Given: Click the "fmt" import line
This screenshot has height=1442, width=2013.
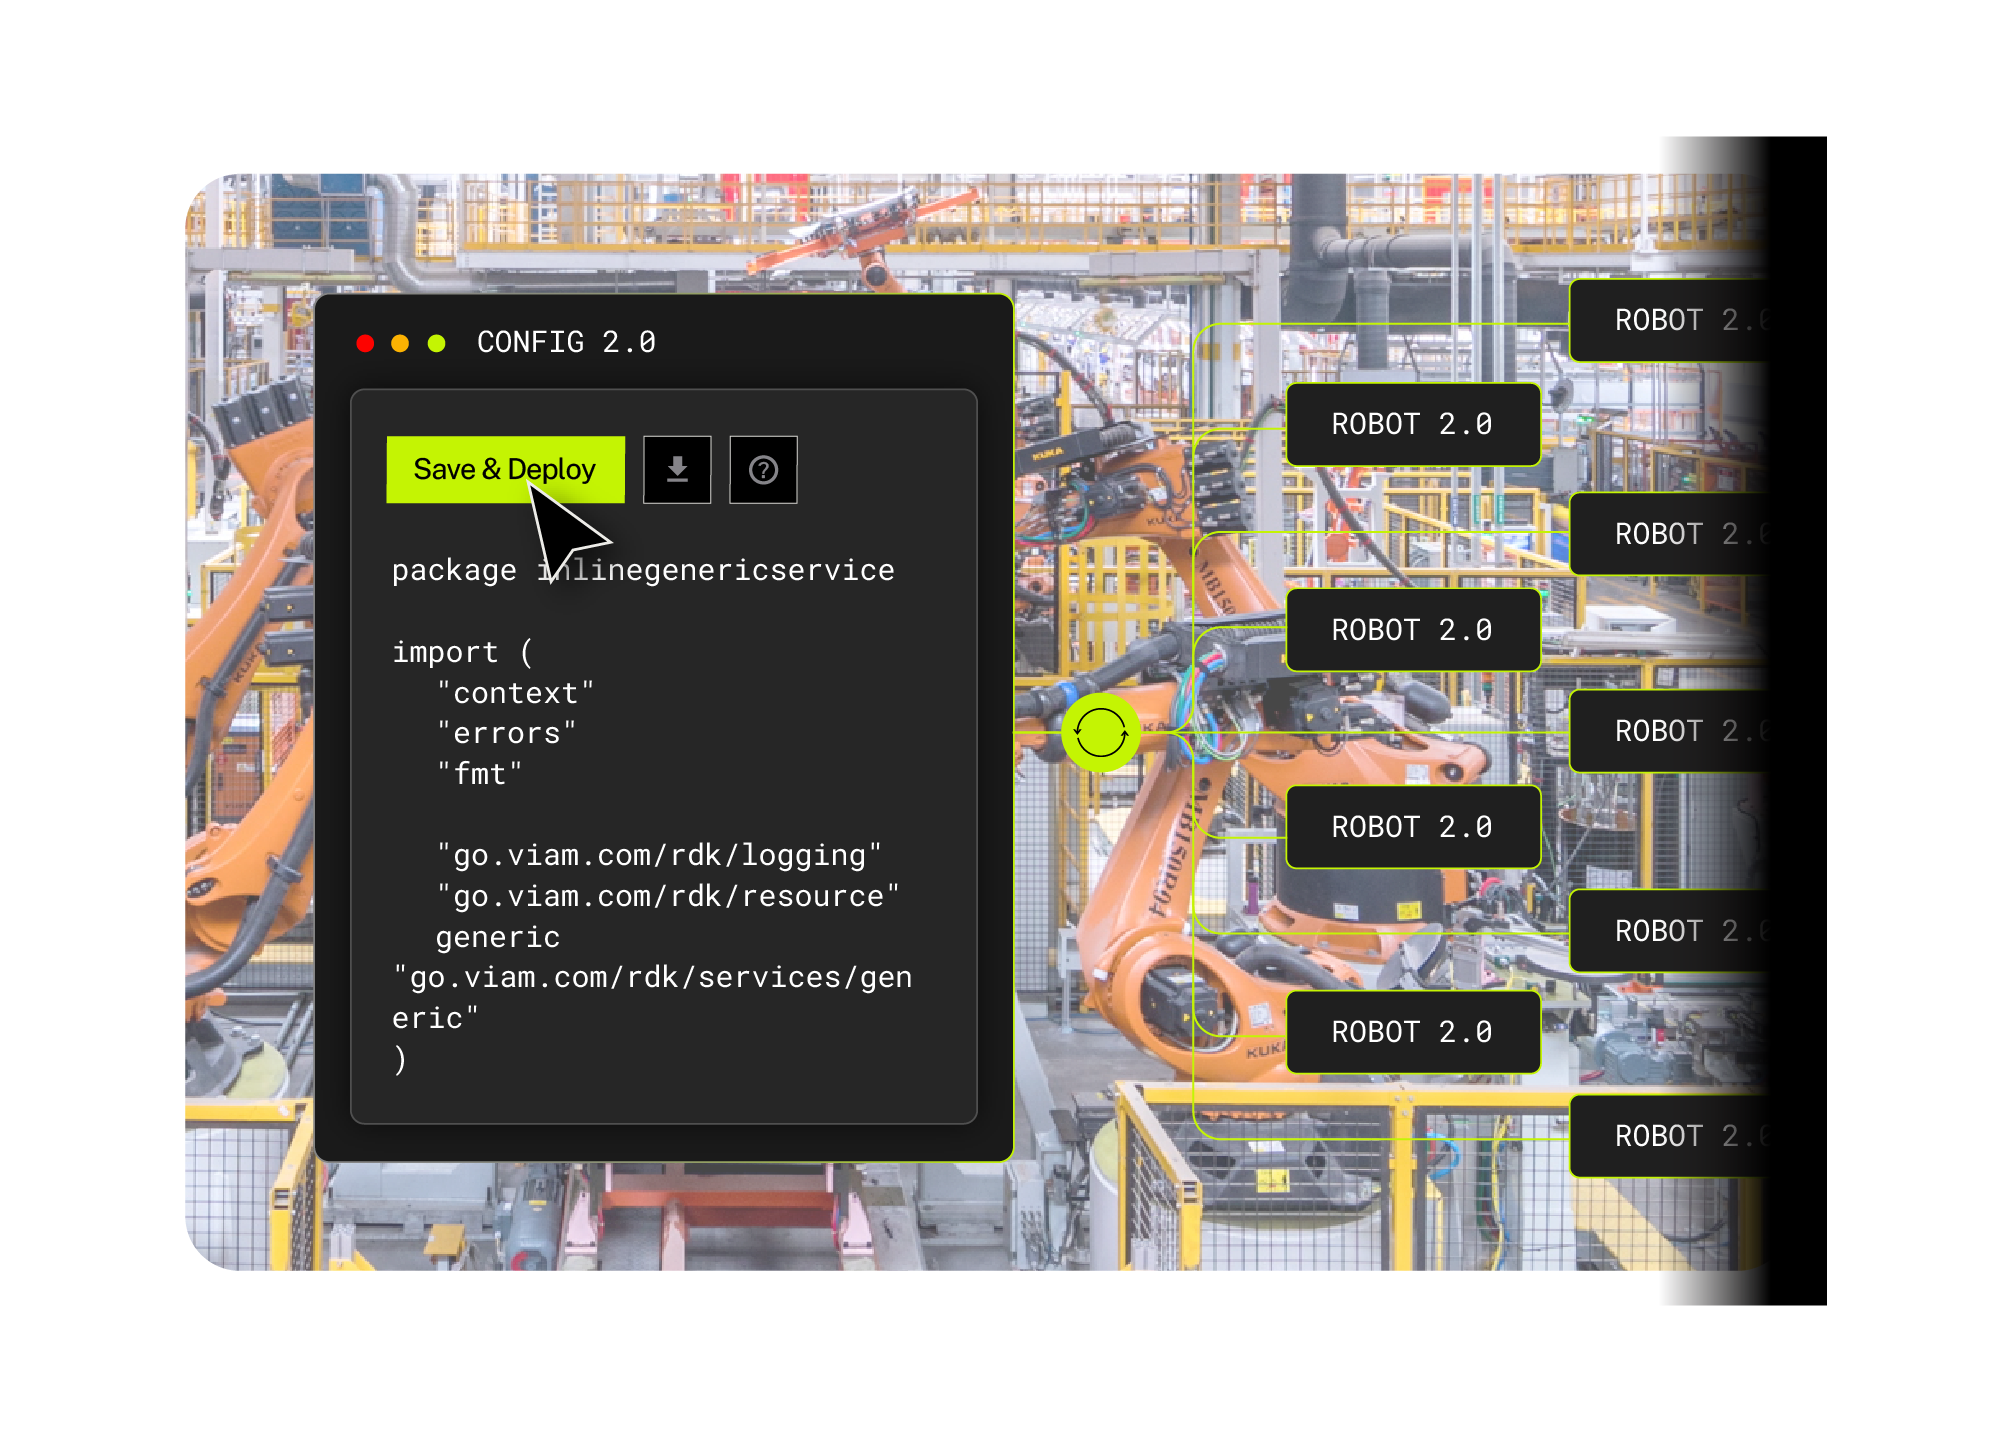Looking at the screenshot, I should [x=479, y=774].
